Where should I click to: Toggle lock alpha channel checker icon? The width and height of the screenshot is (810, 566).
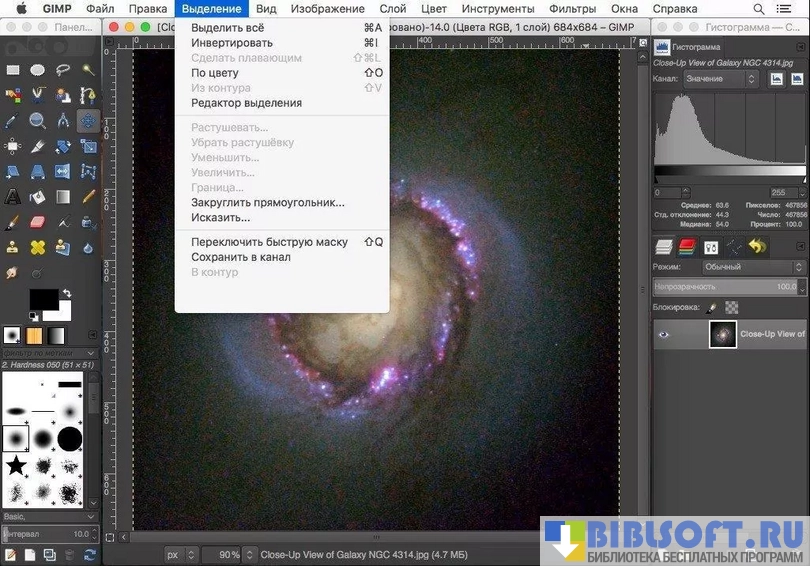click(x=732, y=307)
